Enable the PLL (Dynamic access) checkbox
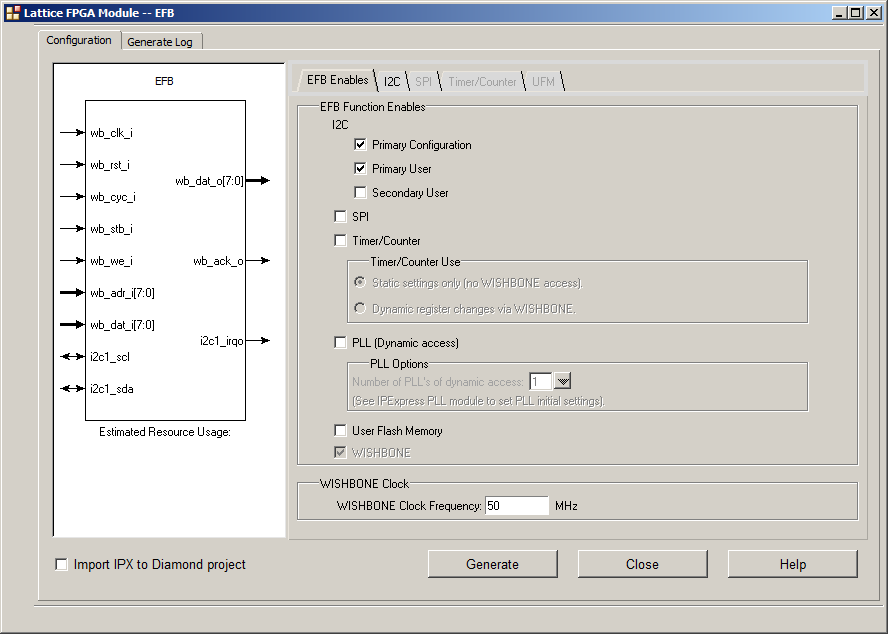Image resolution: width=888 pixels, height=634 pixels. [340, 342]
